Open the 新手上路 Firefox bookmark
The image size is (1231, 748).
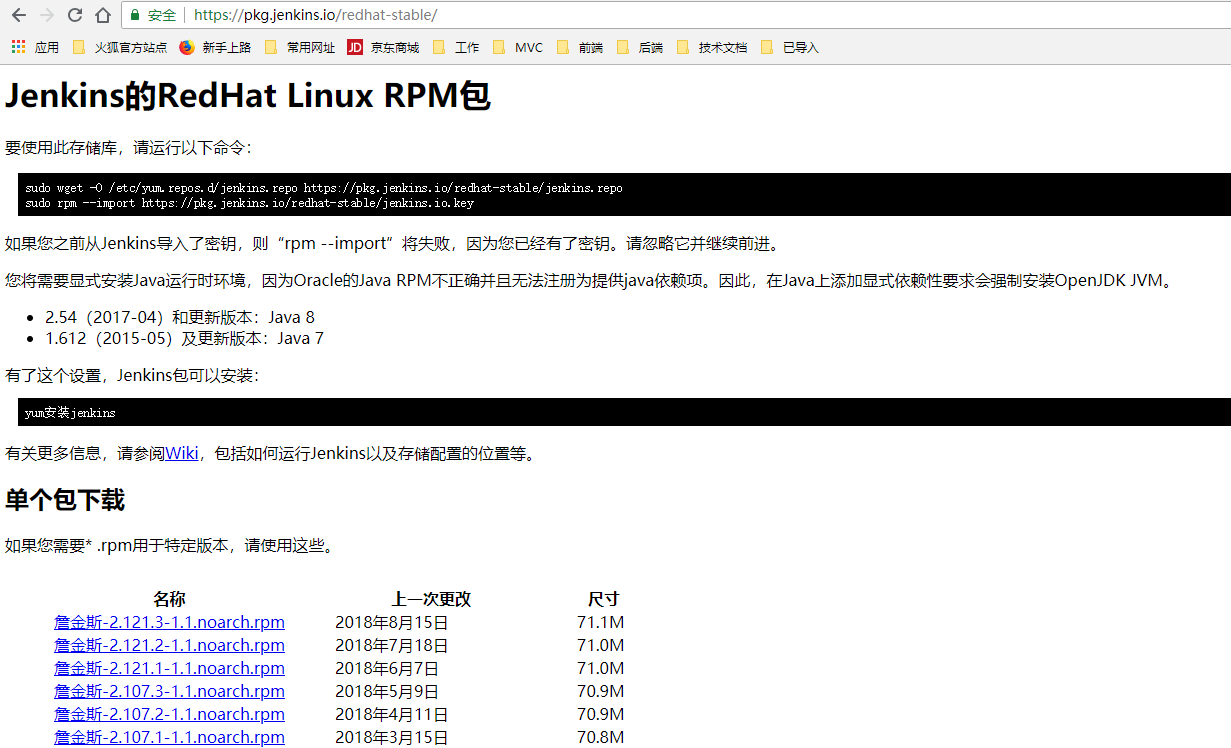[x=215, y=47]
